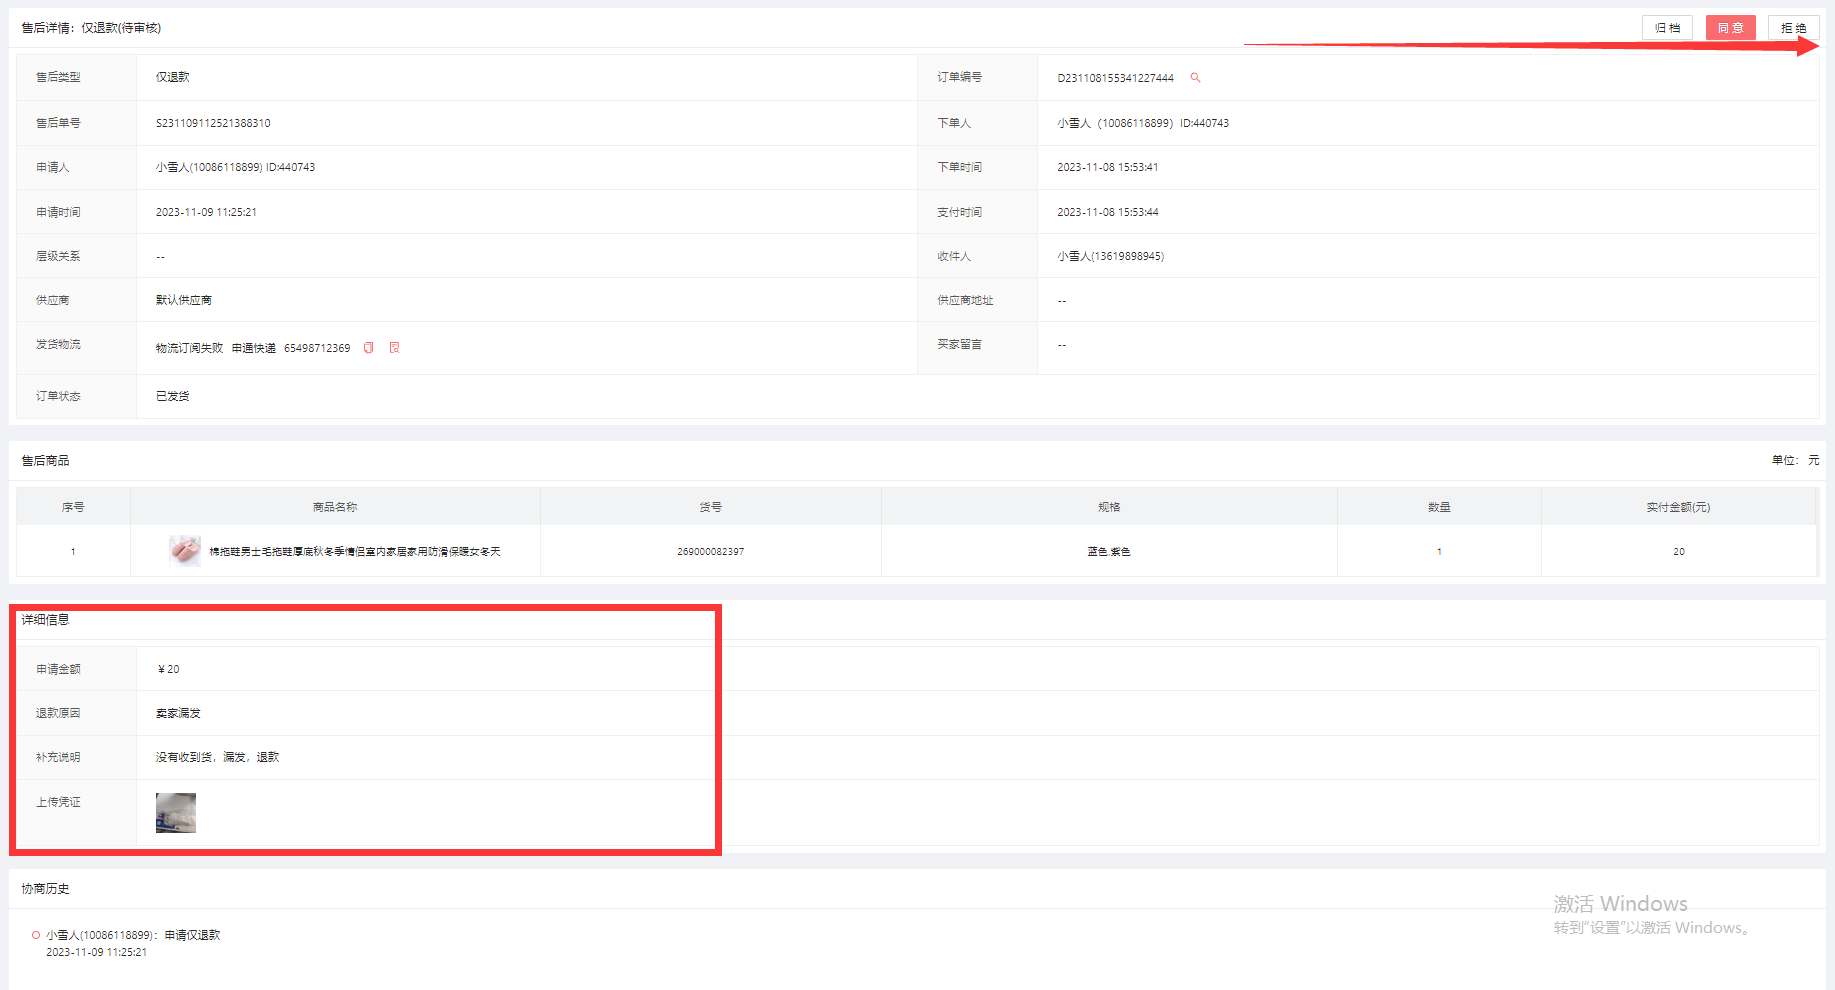Image resolution: width=1835 pixels, height=990 pixels.
Task: Click the red circle marker in 协商历史
Action: tap(36, 935)
